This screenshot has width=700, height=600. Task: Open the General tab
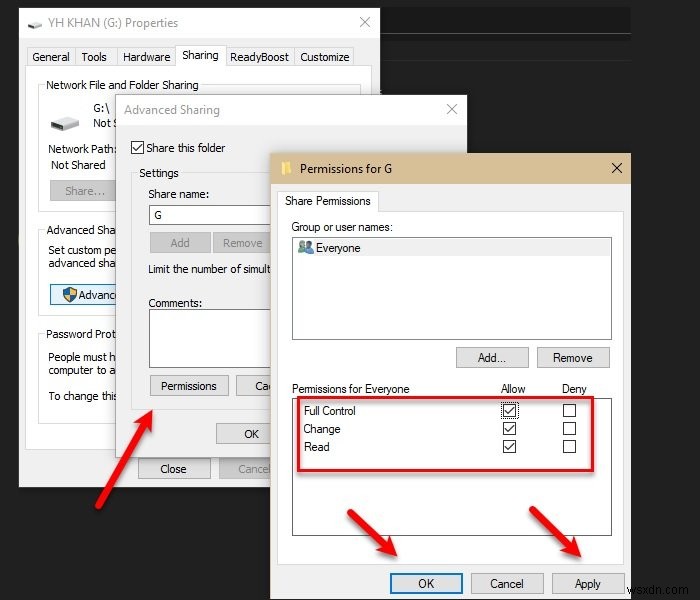click(51, 57)
